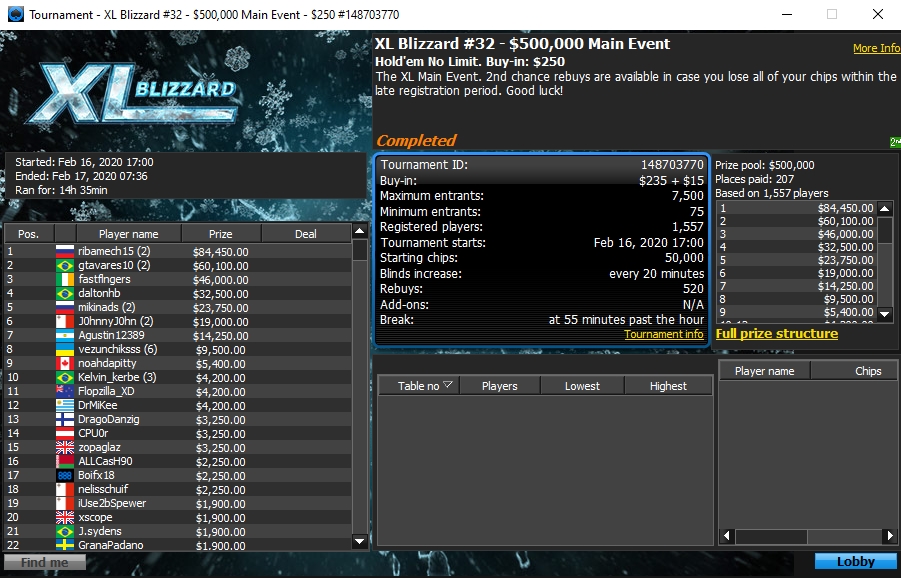
Task: Click the Highest column header
Action: (668, 386)
